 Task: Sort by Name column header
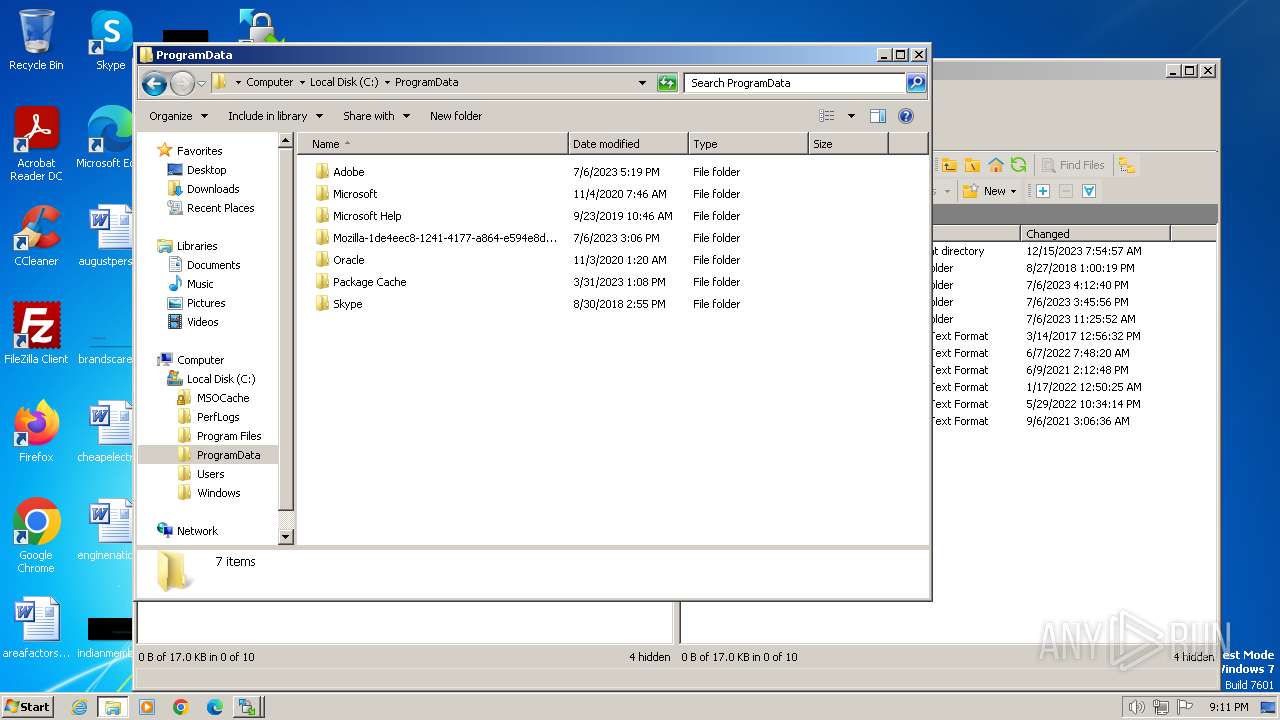click(433, 144)
